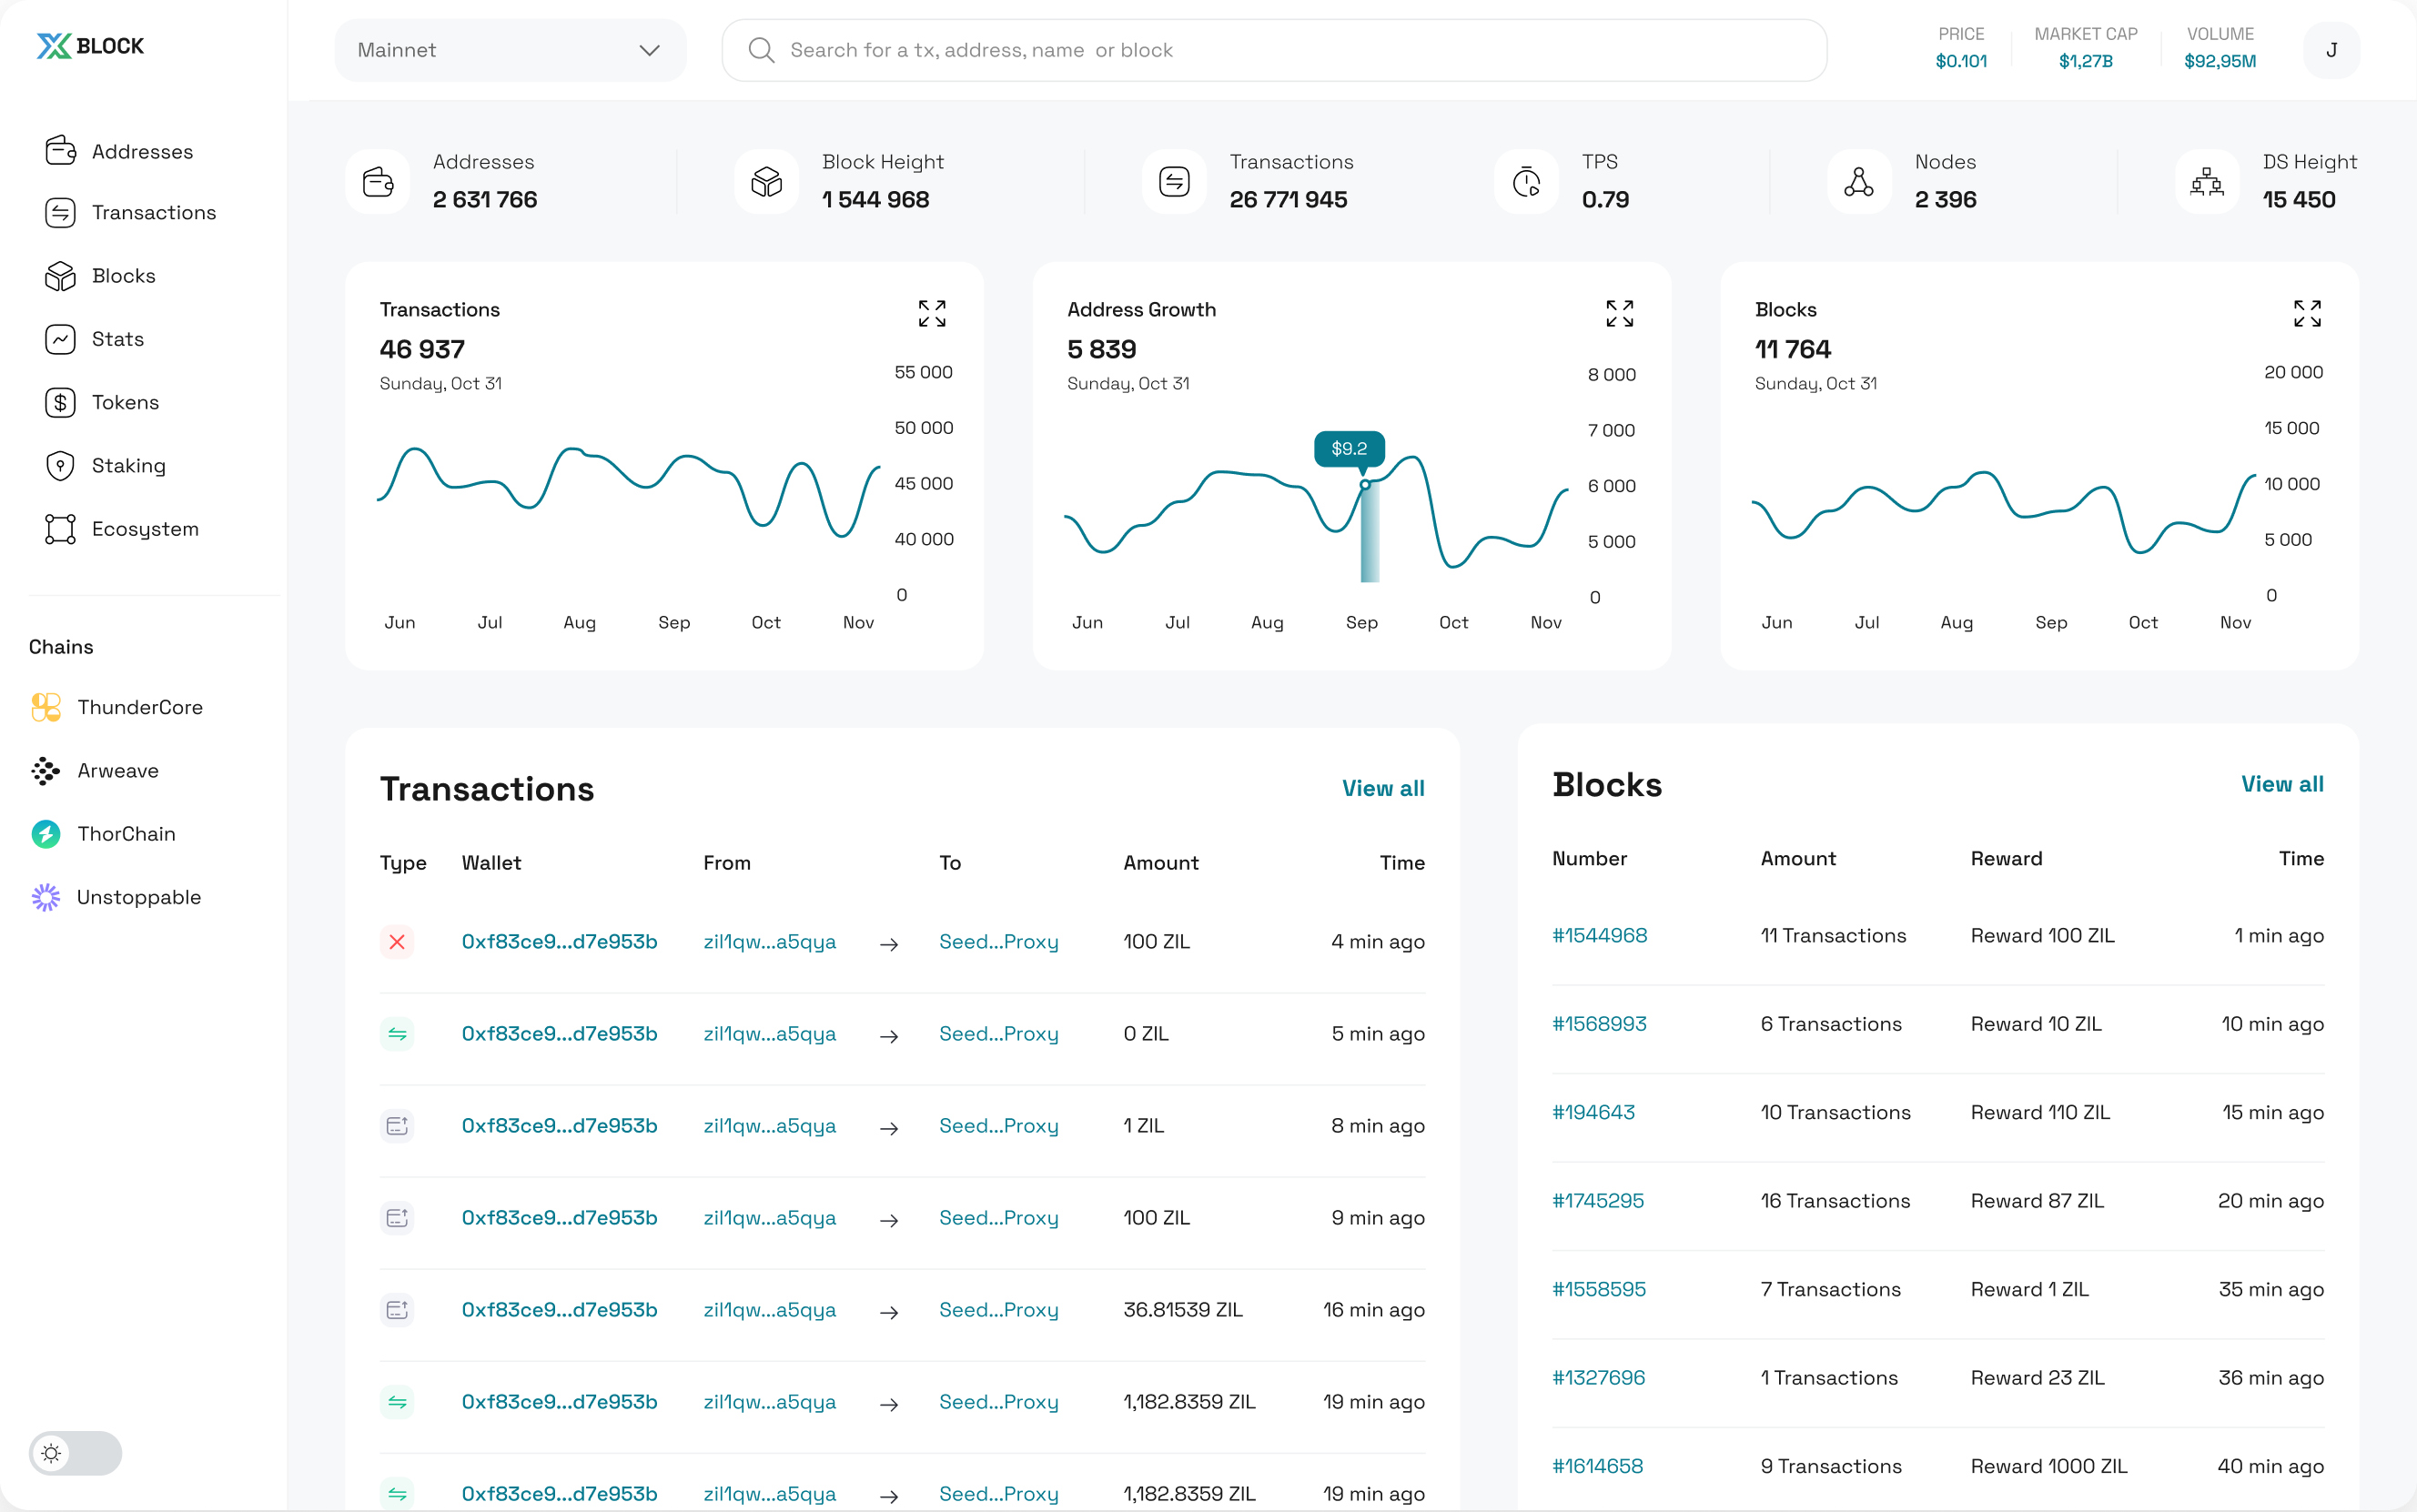Click the failed transaction X icon
Image resolution: width=2417 pixels, height=1512 pixels.
click(397, 942)
